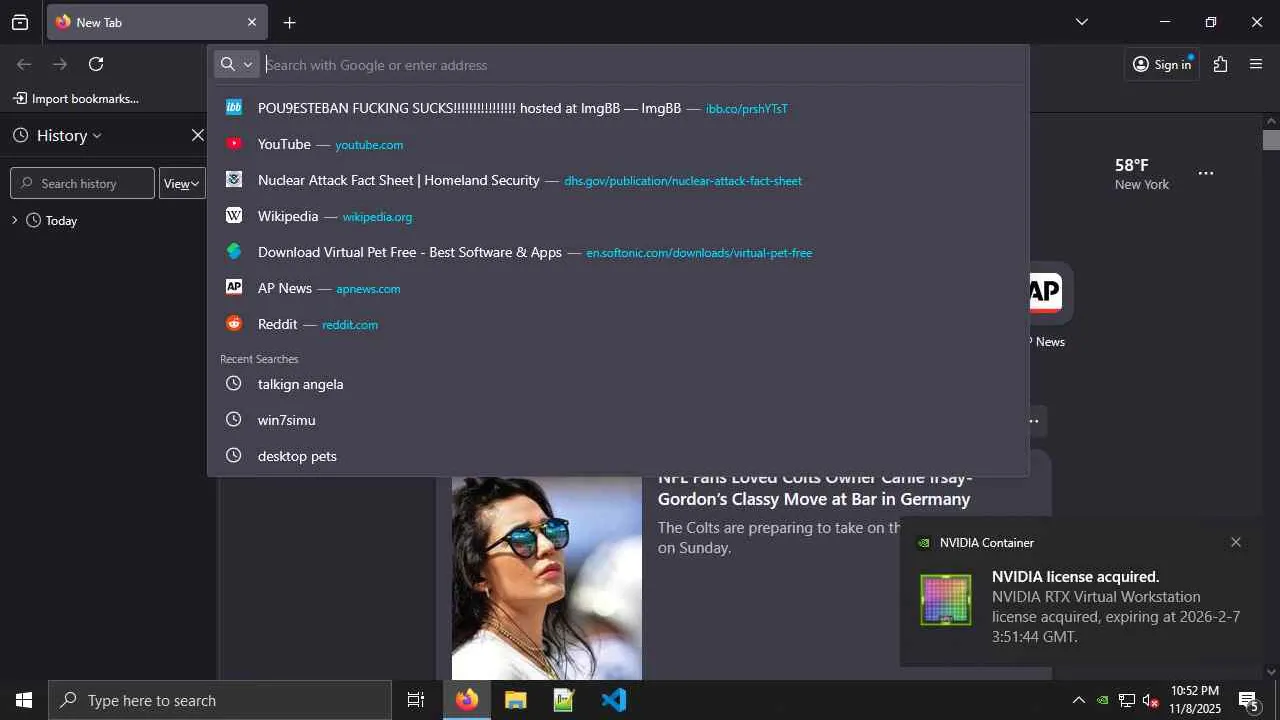This screenshot has width=1280, height=720.
Task: Go forward one page
Action: [60, 64]
